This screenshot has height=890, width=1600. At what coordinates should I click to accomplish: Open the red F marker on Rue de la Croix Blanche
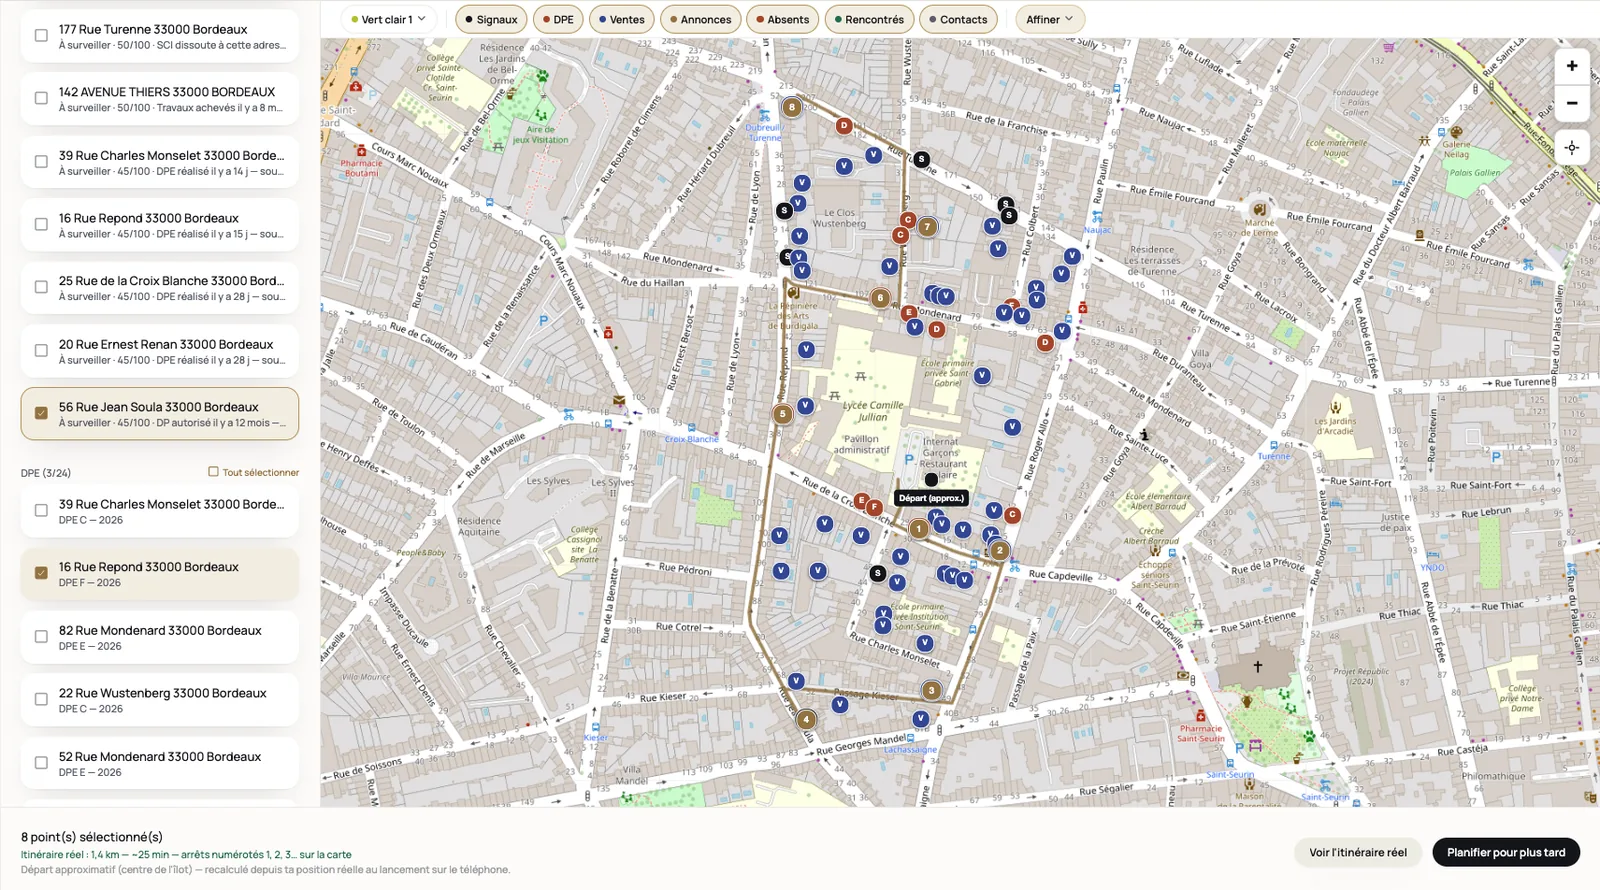tap(874, 507)
